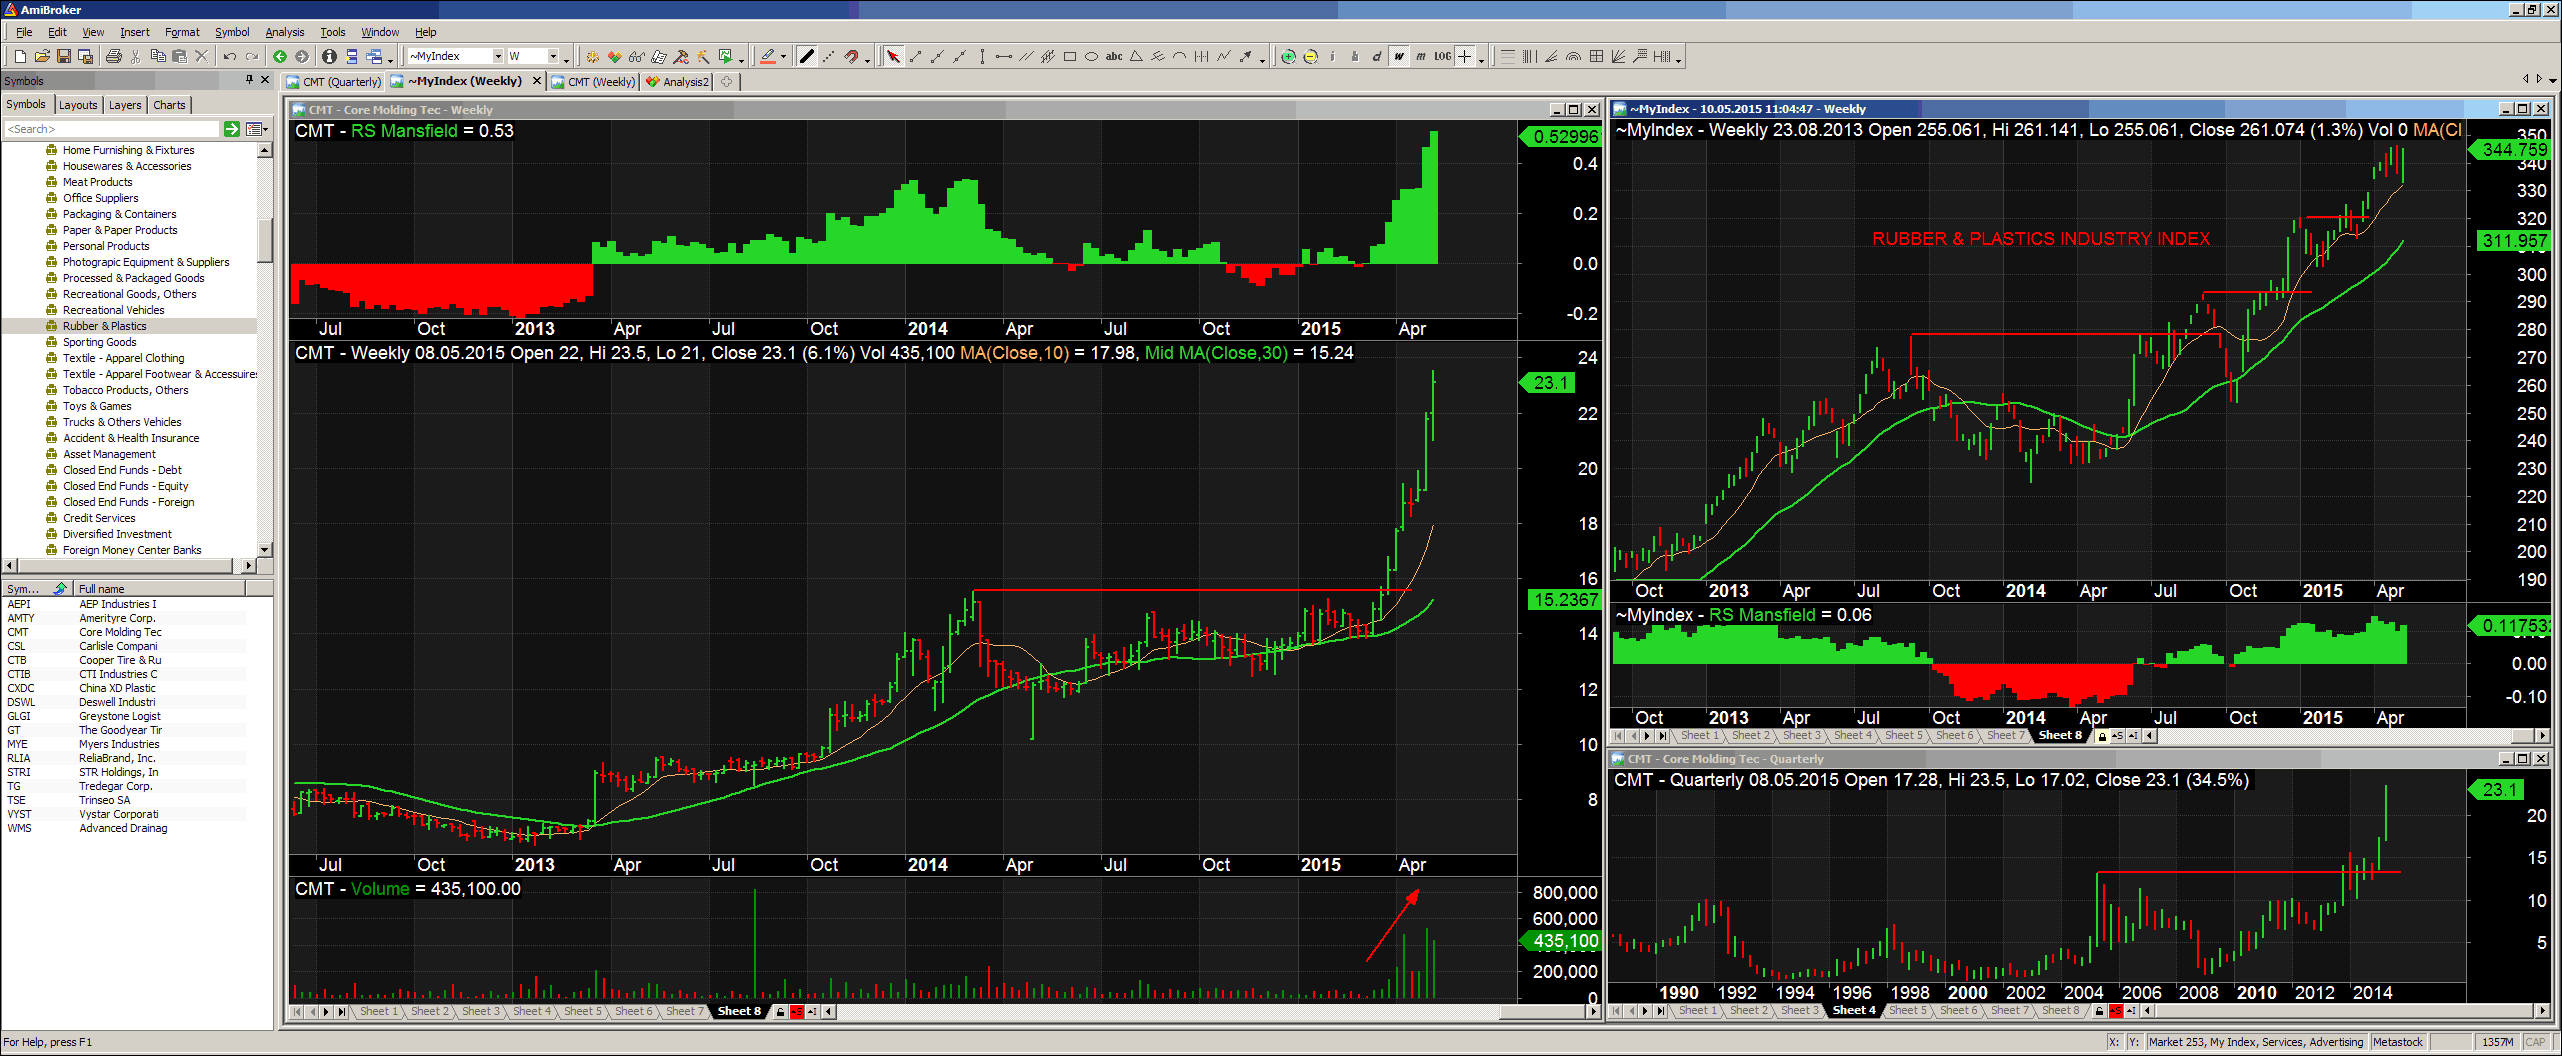2562x1056 pixels.
Task: Open the W interval dropdown
Action: (552, 57)
